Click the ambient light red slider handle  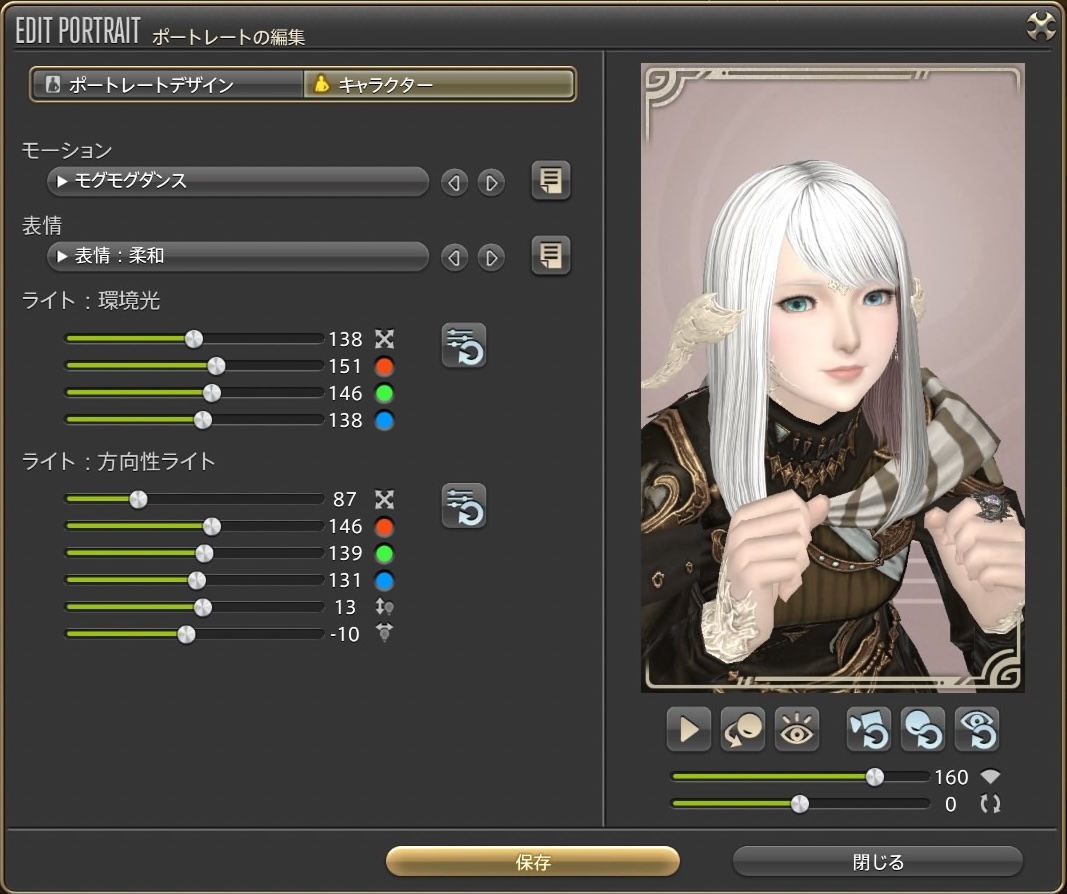click(x=215, y=366)
